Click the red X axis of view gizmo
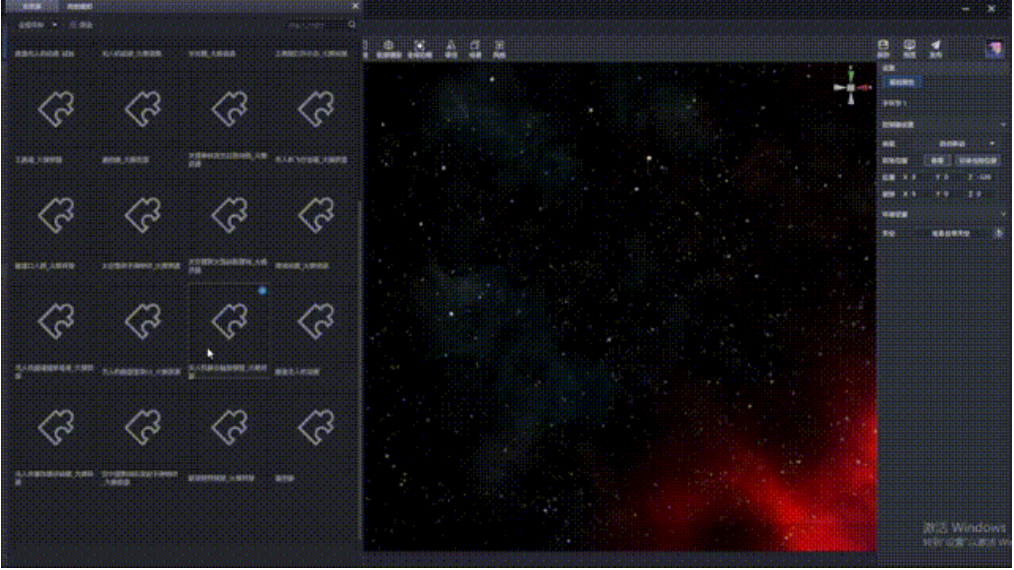1014x570 pixels. point(865,87)
